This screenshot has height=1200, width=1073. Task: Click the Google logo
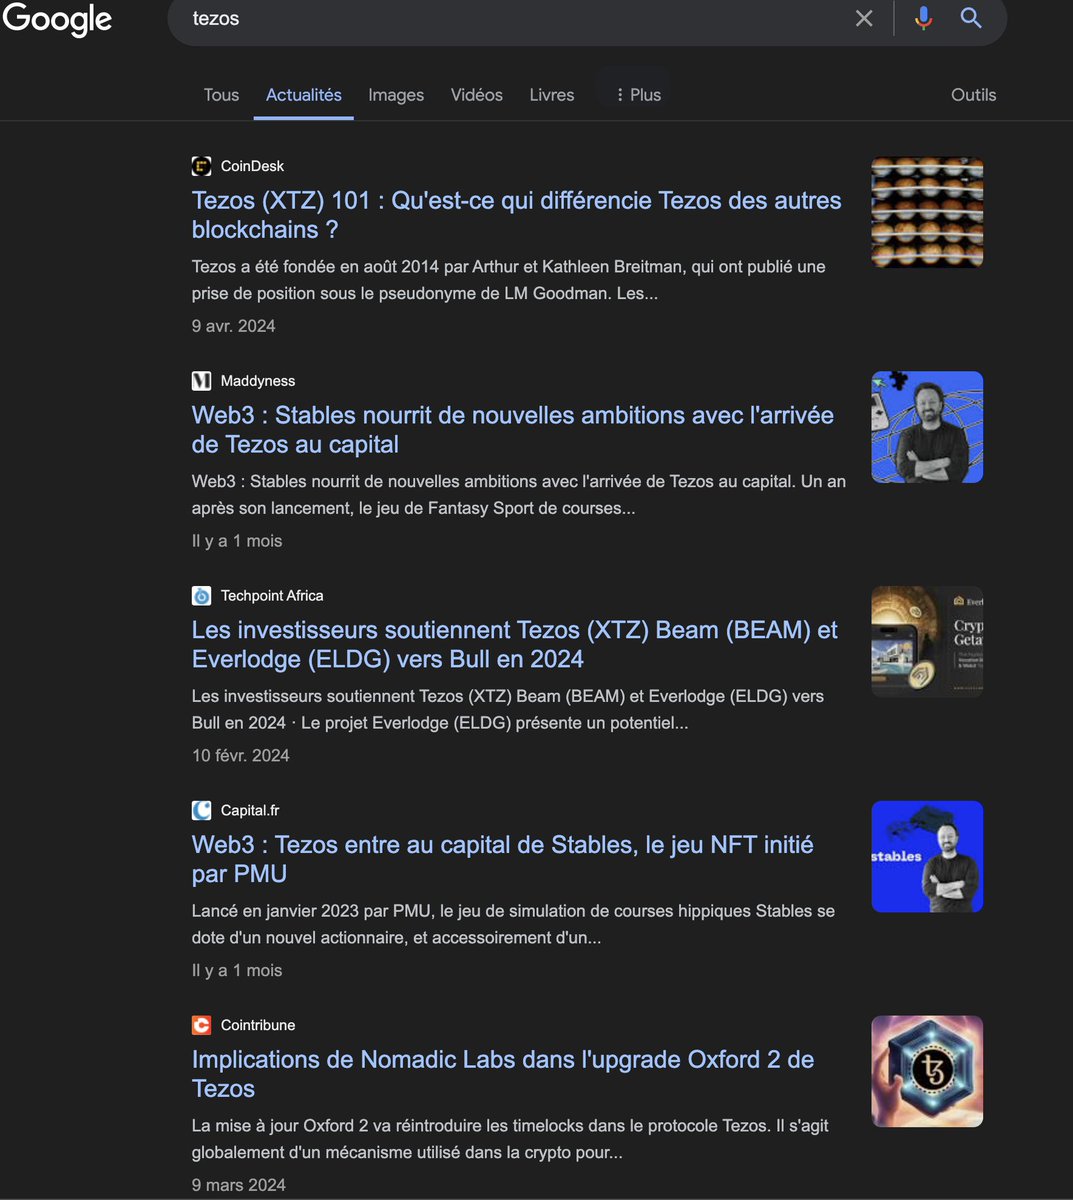point(57,19)
